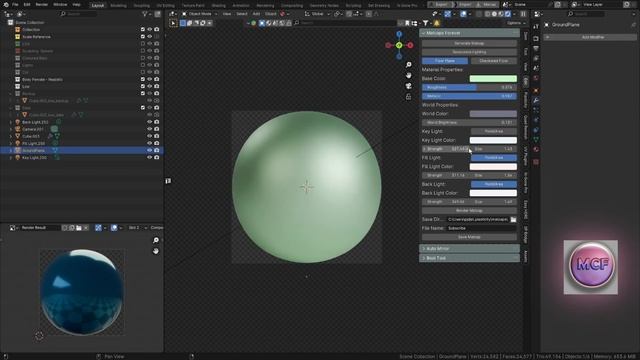Click the pin icon beside GroundPlane name
The width and height of the screenshot is (640, 360).
click(x=633, y=25)
